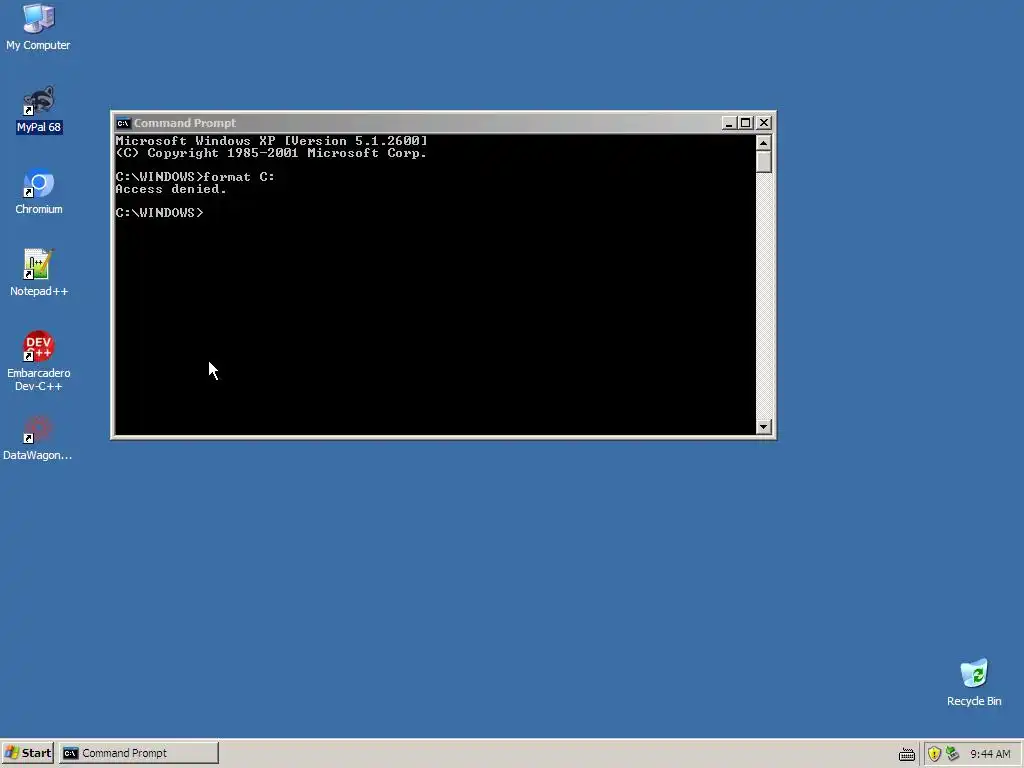Click the network connection tray icon
The height and width of the screenshot is (768, 1024).
pos(953,754)
